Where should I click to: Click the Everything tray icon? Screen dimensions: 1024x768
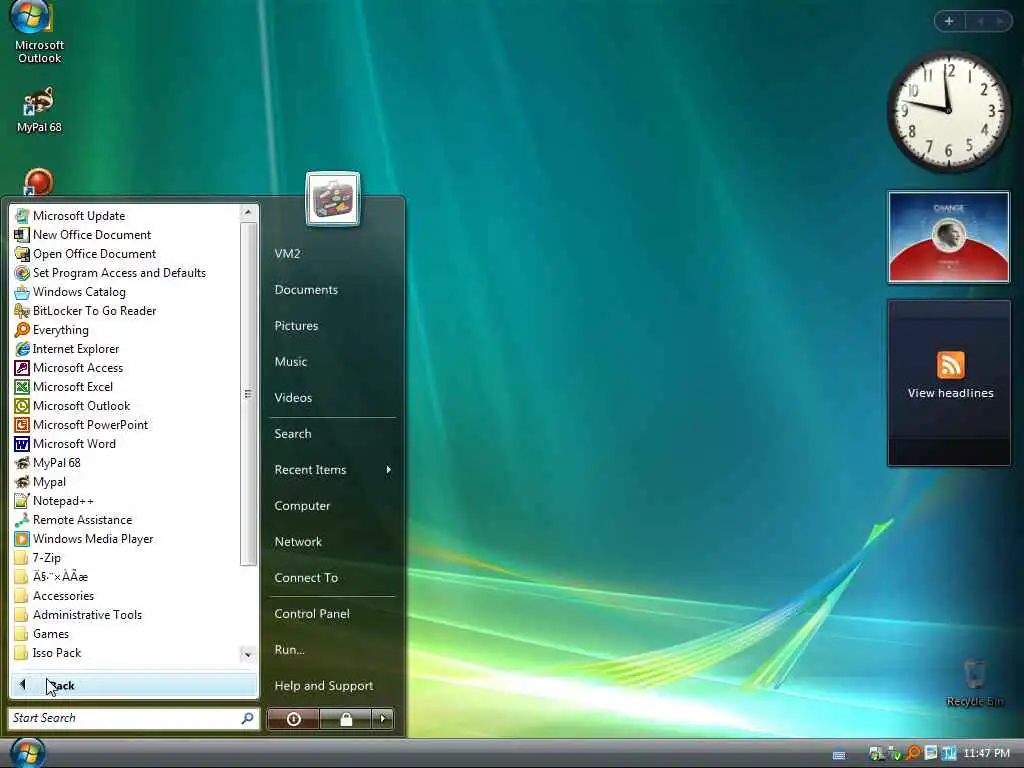913,753
